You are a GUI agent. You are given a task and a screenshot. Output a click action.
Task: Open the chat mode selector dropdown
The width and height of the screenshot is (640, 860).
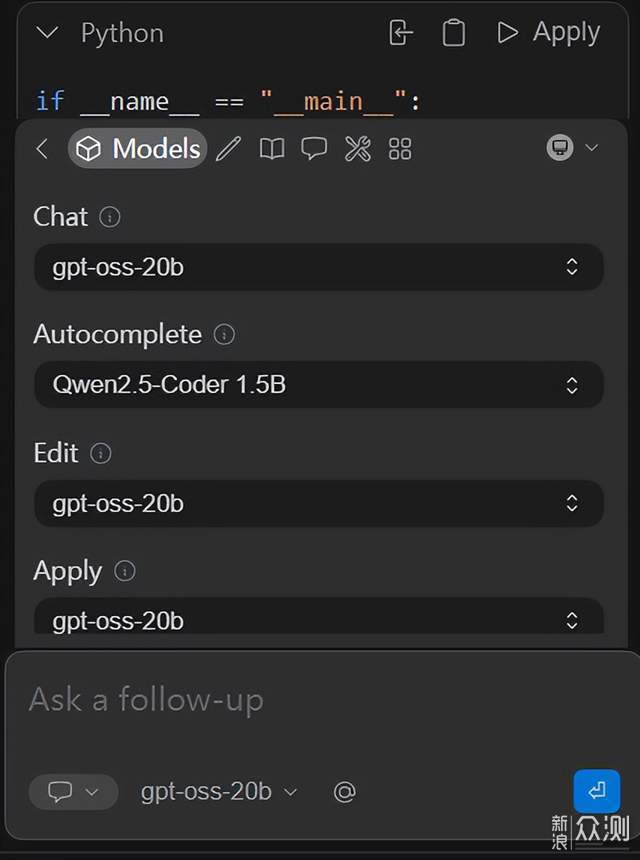click(x=73, y=792)
